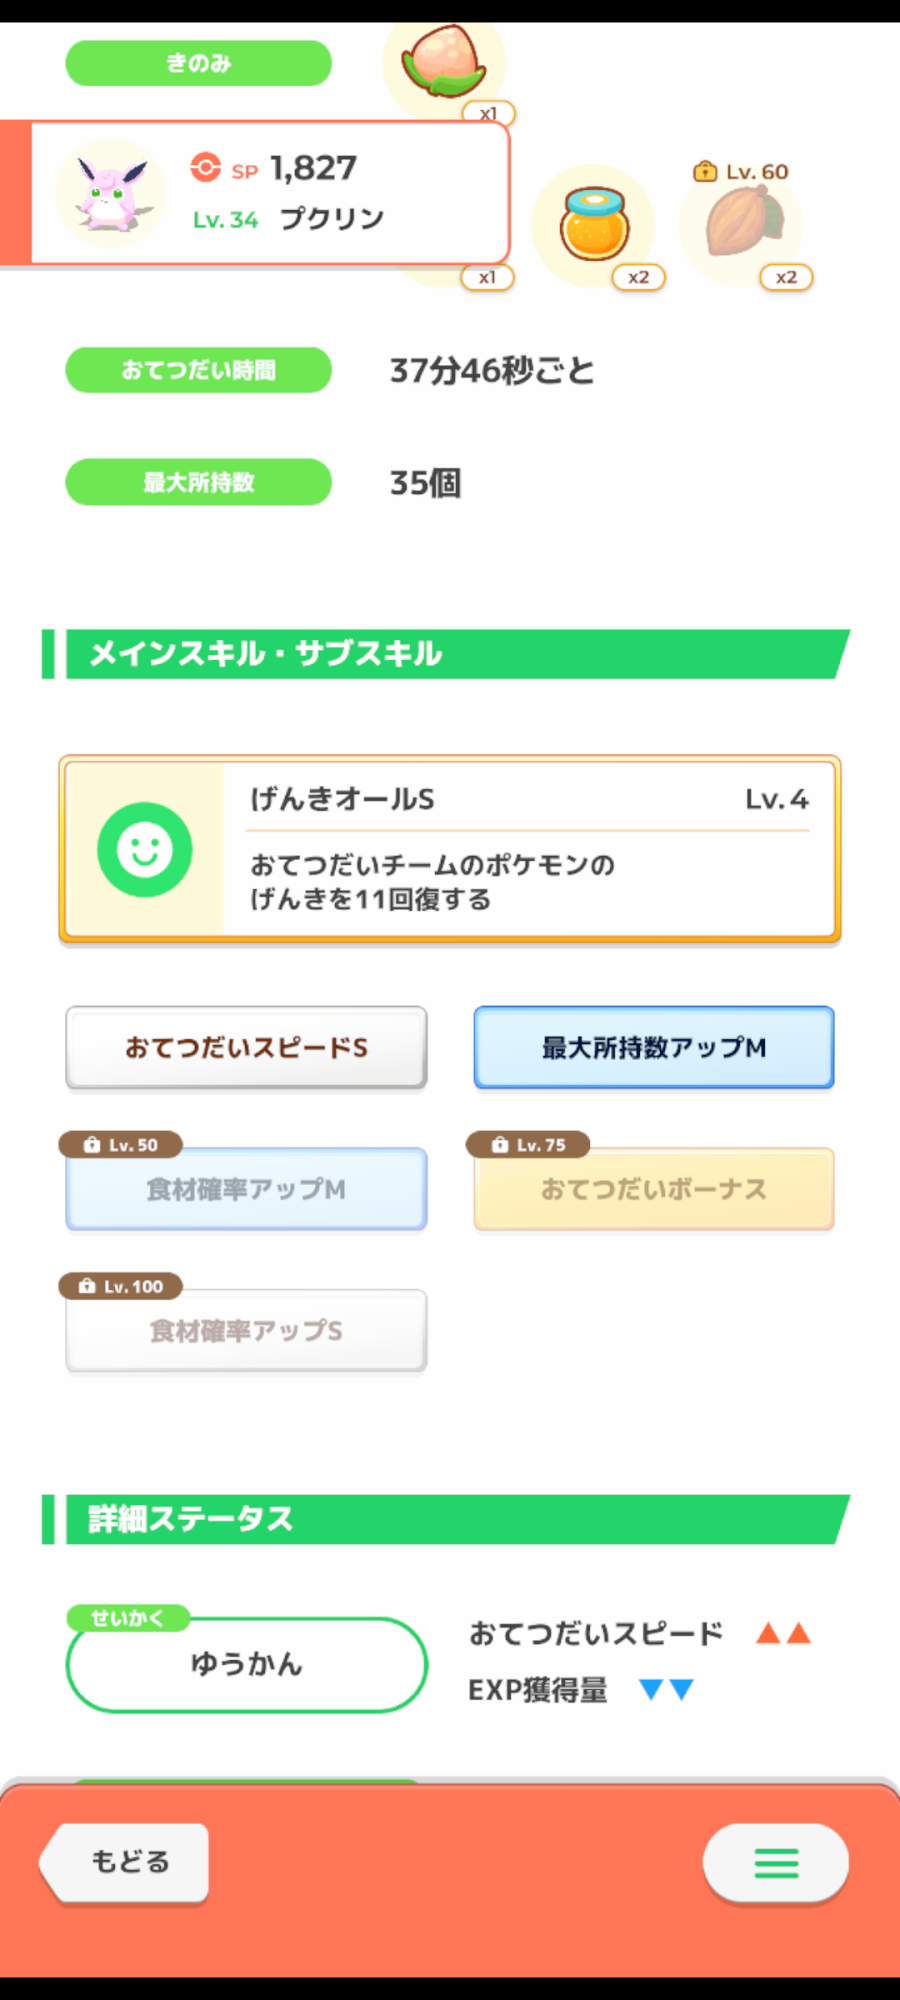This screenshot has width=900, height=2000.
Task: Tap the 最大所持数 label
Action: click(x=198, y=482)
